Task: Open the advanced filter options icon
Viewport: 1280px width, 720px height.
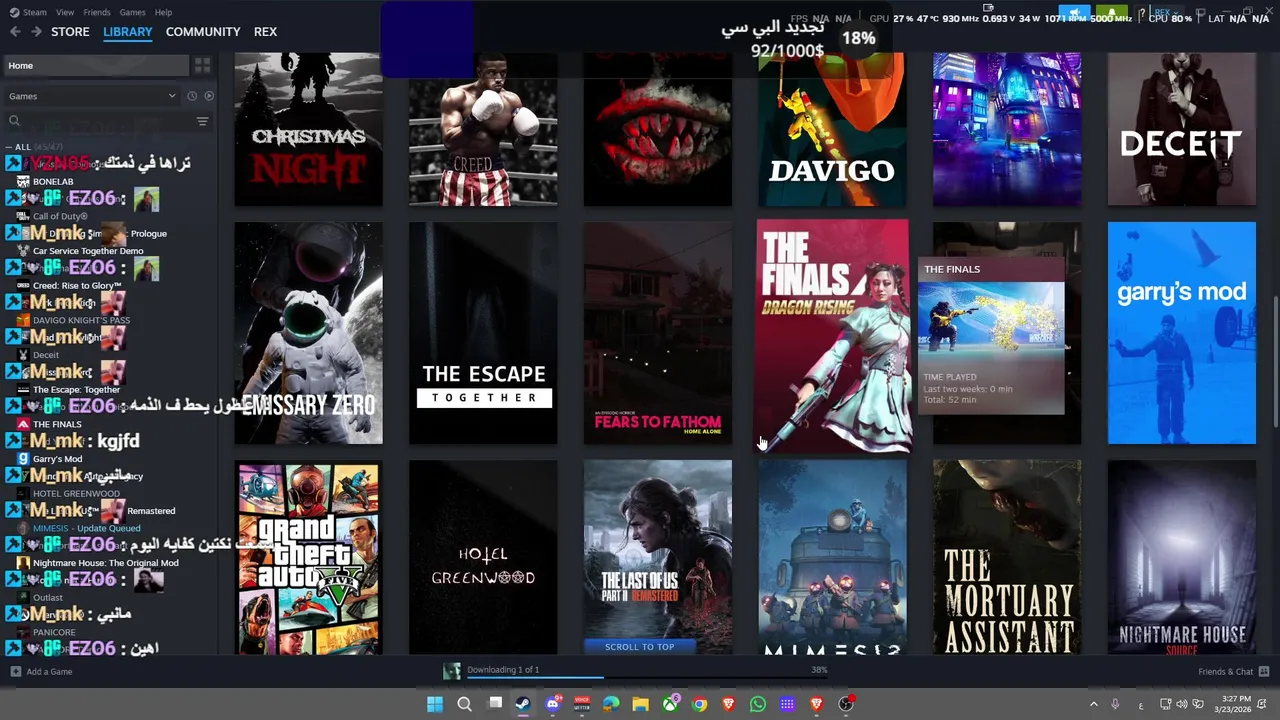Action: point(202,121)
